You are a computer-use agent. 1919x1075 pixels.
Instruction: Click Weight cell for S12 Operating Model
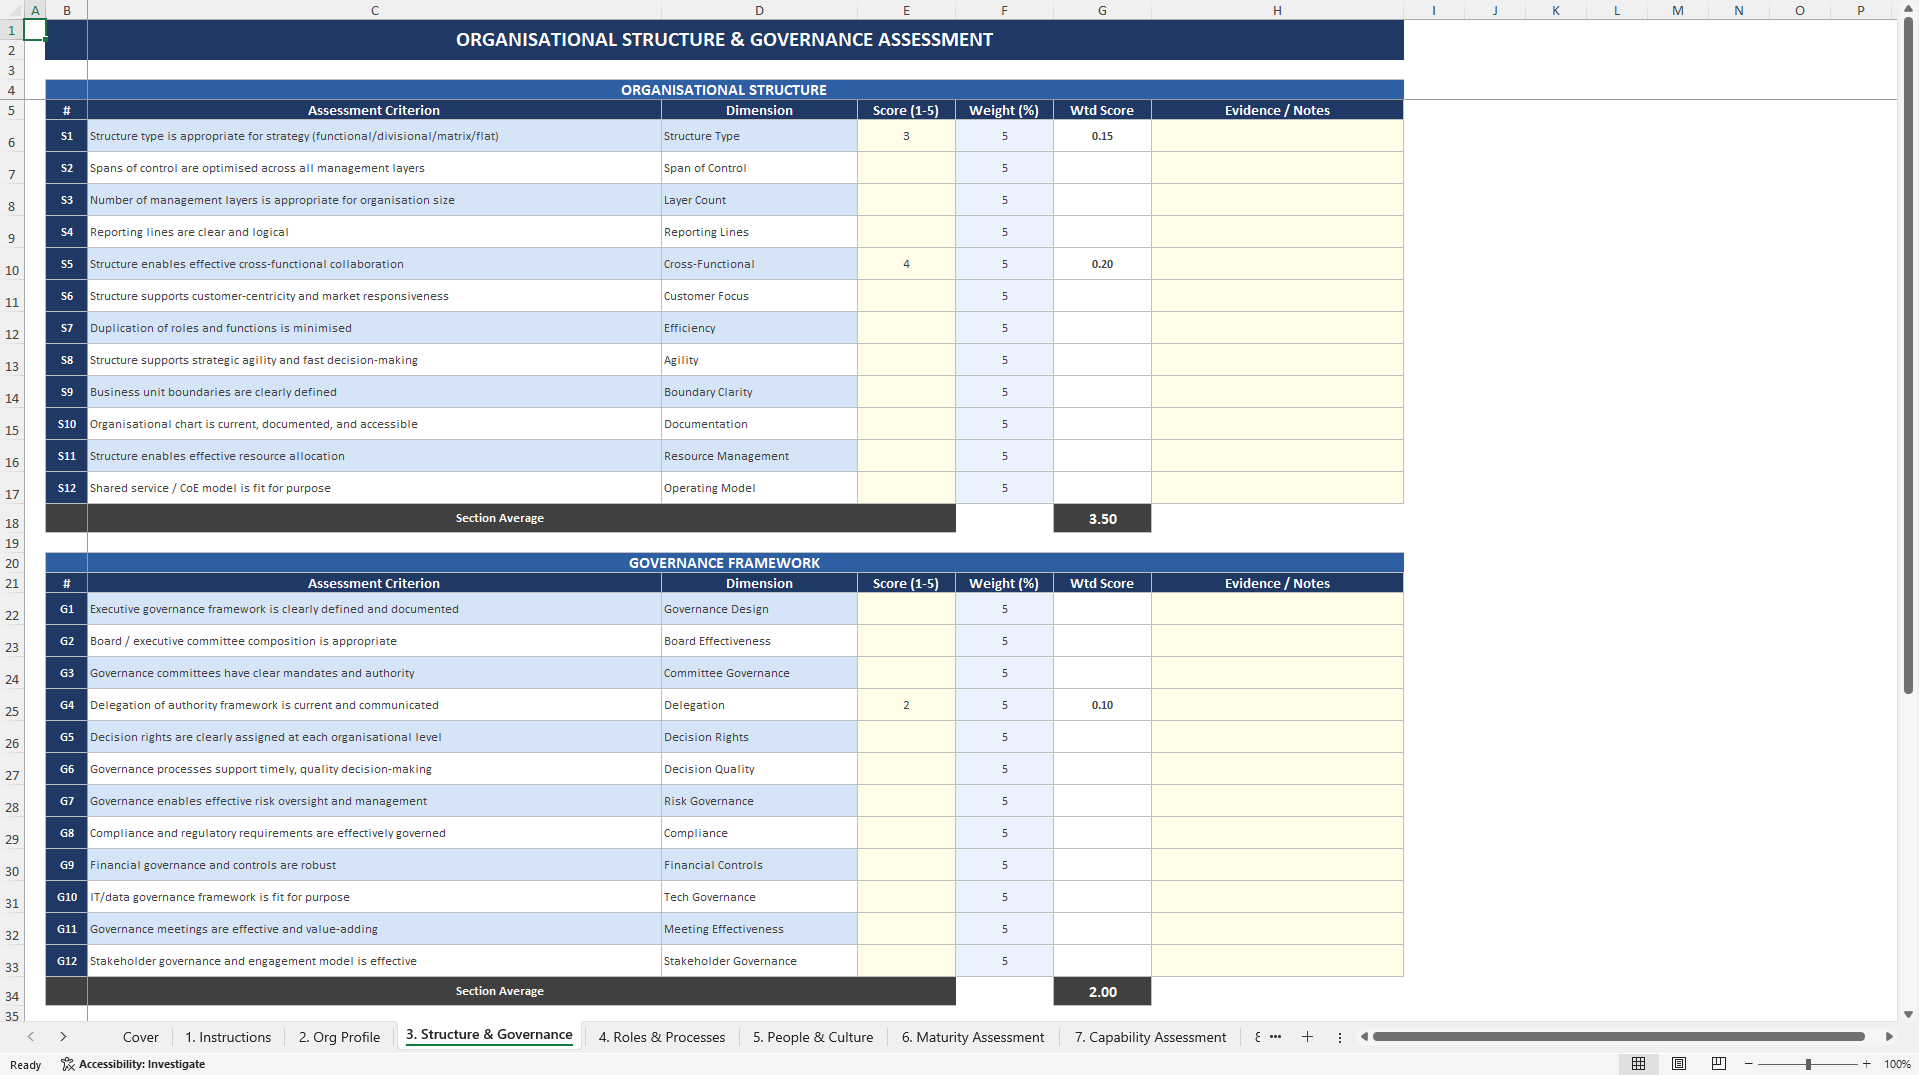pyautogui.click(x=1004, y=488)
